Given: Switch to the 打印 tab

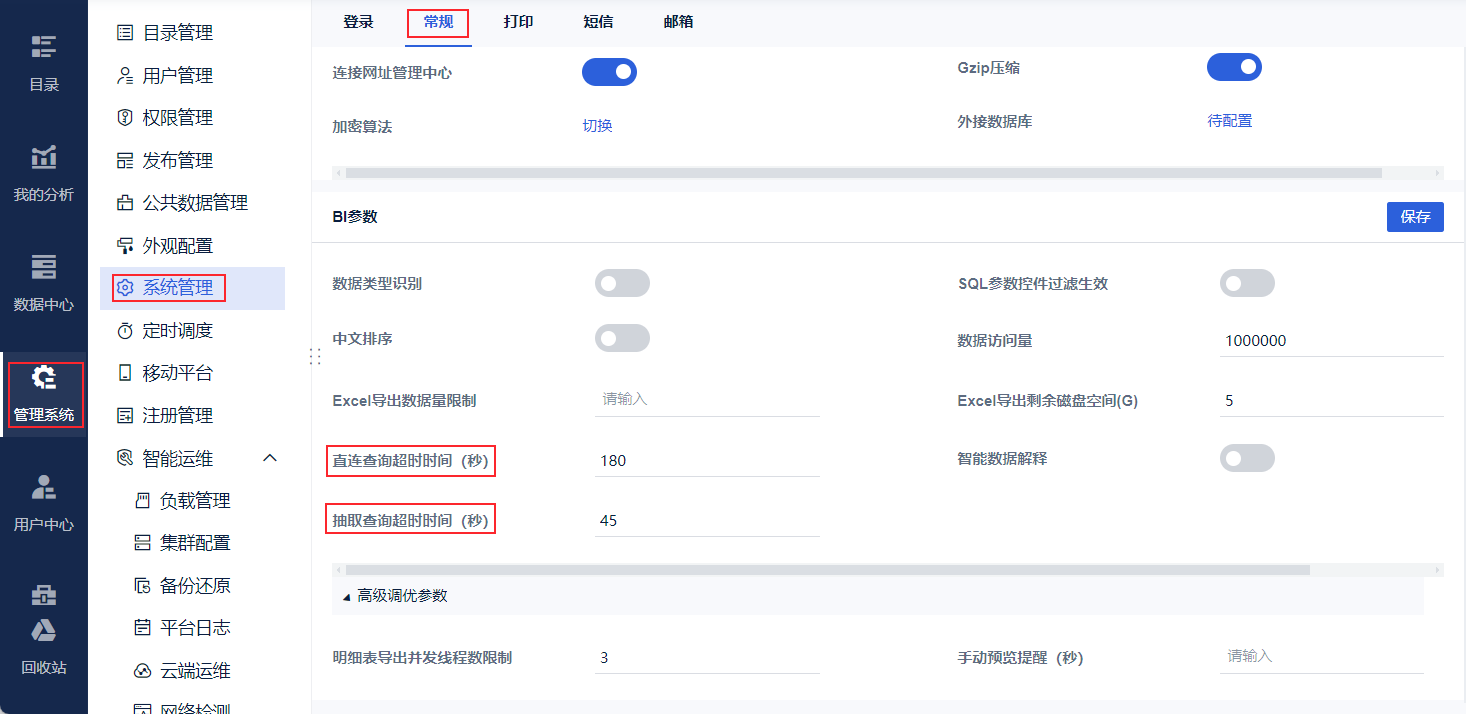Looking at the screenshot, I should (x=518, y=22).
